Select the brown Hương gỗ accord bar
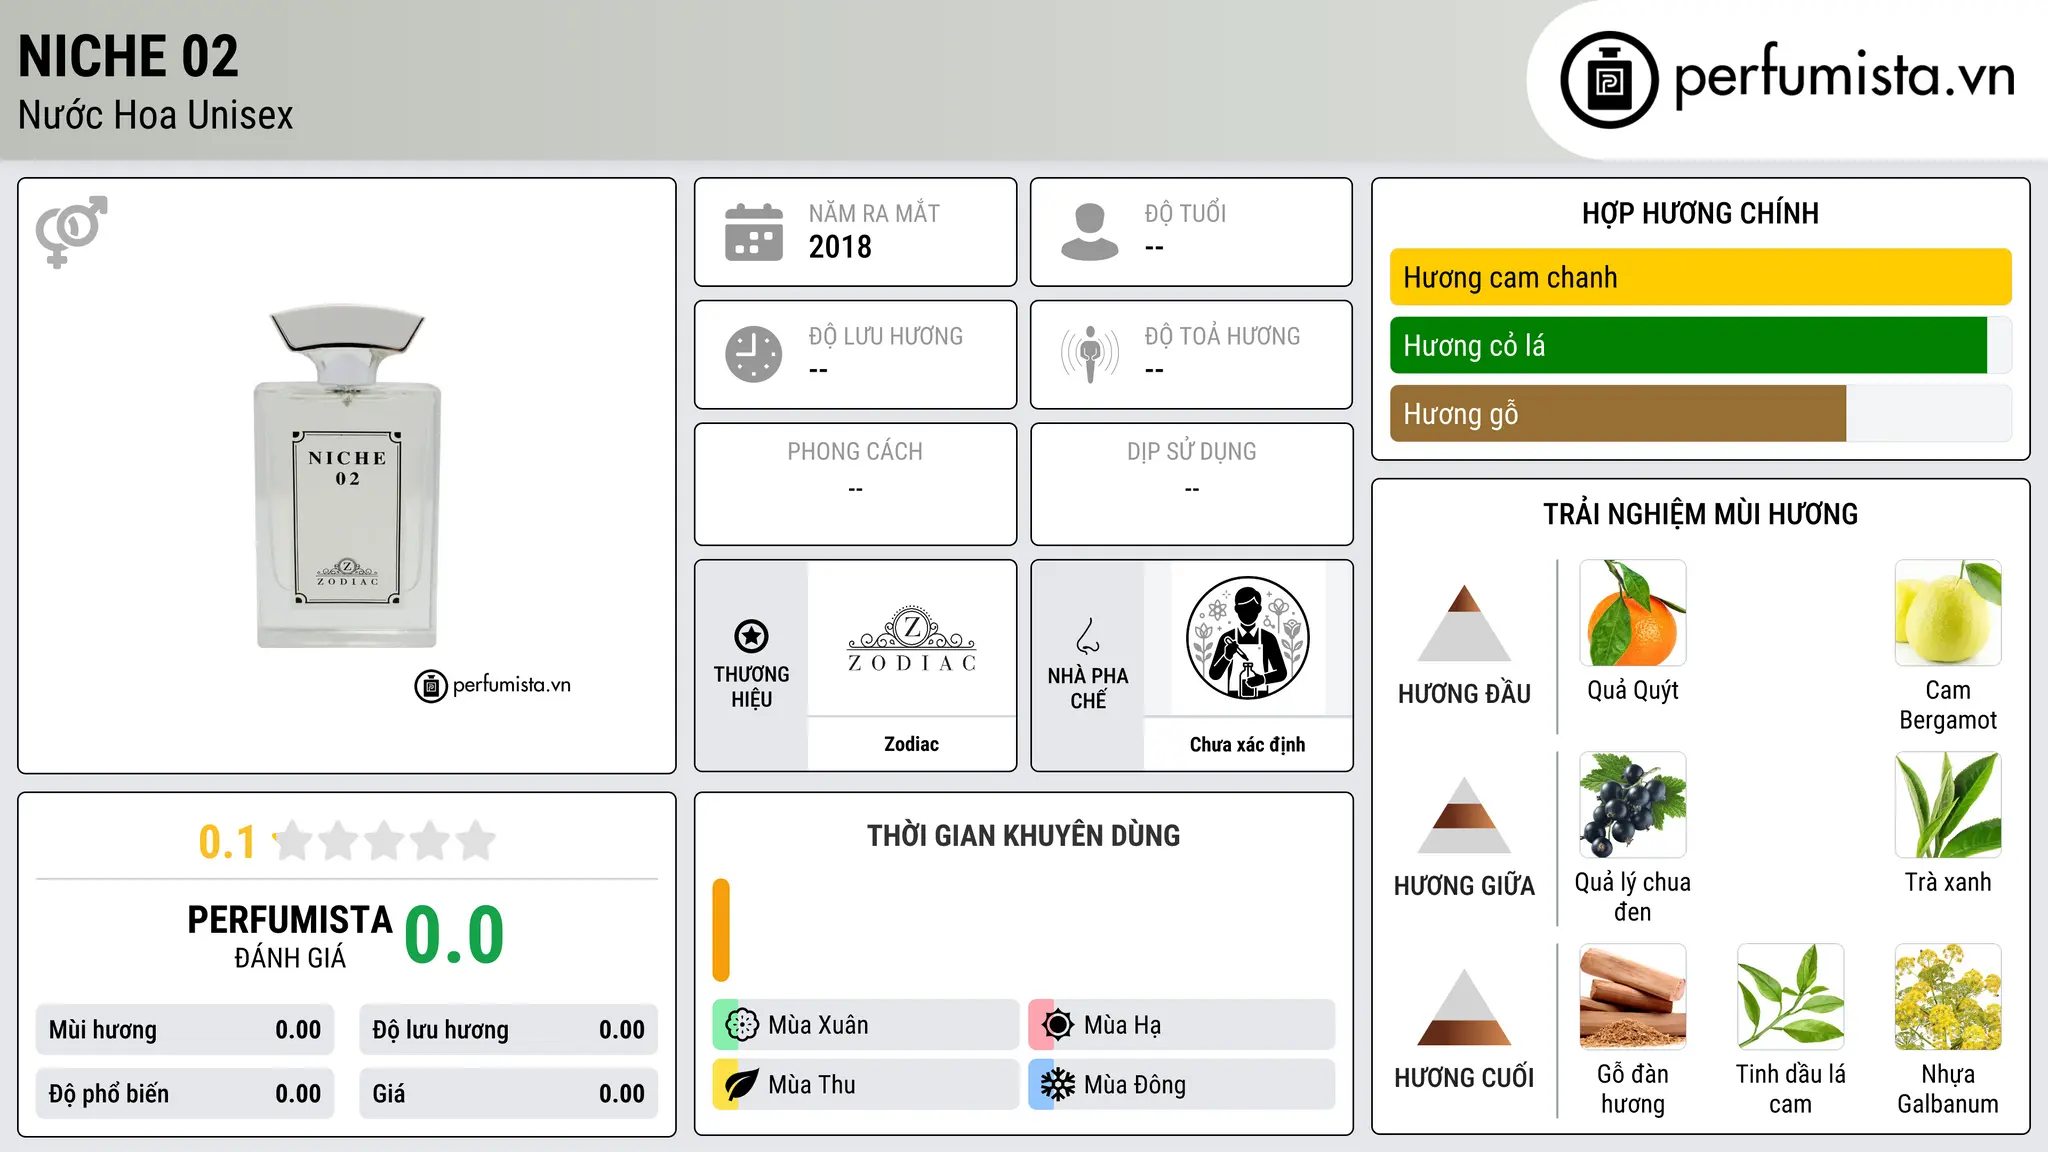 [1618, 413]
